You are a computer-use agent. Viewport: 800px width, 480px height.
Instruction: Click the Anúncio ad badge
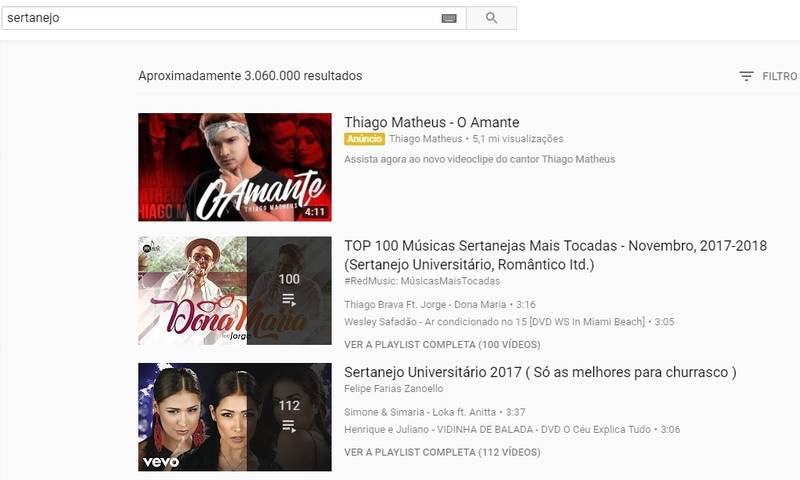(x=364, y=139)
